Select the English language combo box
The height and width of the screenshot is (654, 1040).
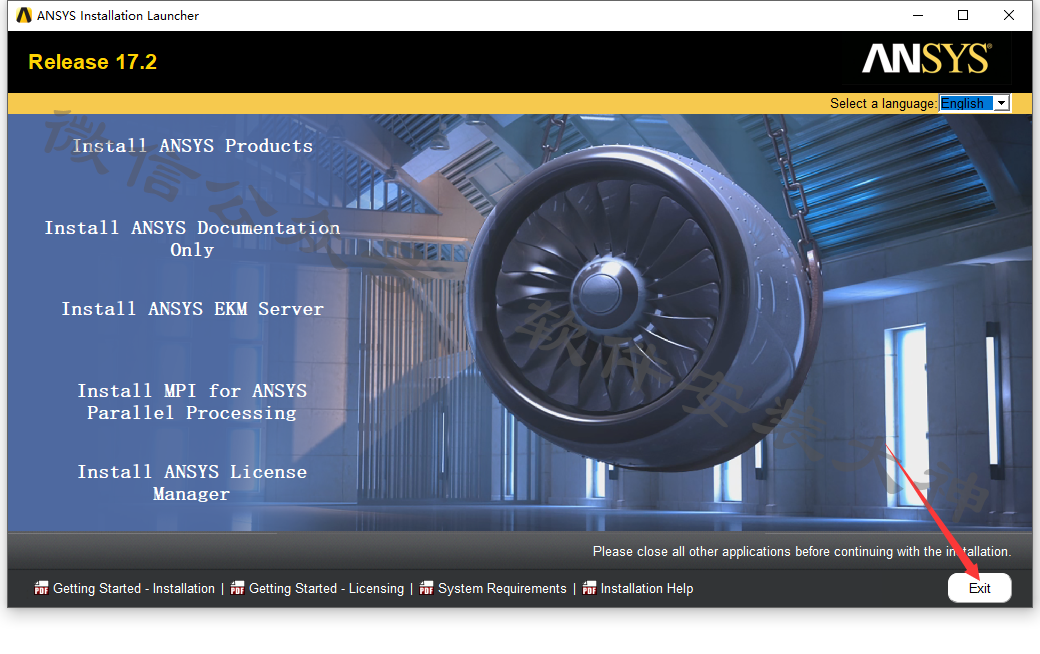974,103
